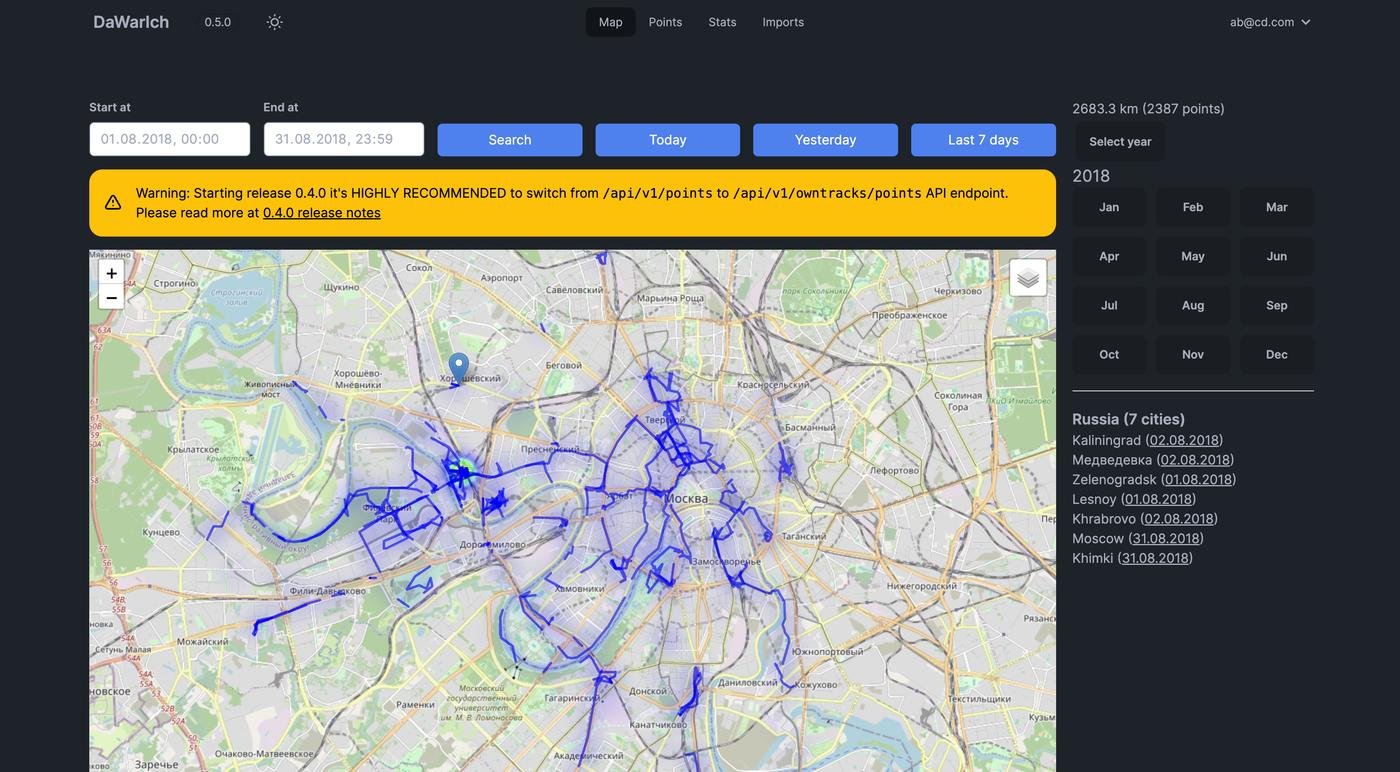Image resolution: width=1400 pixels, height=772 pixels.
Task: Expand the Select year menu
Action: click(1120, 142)
